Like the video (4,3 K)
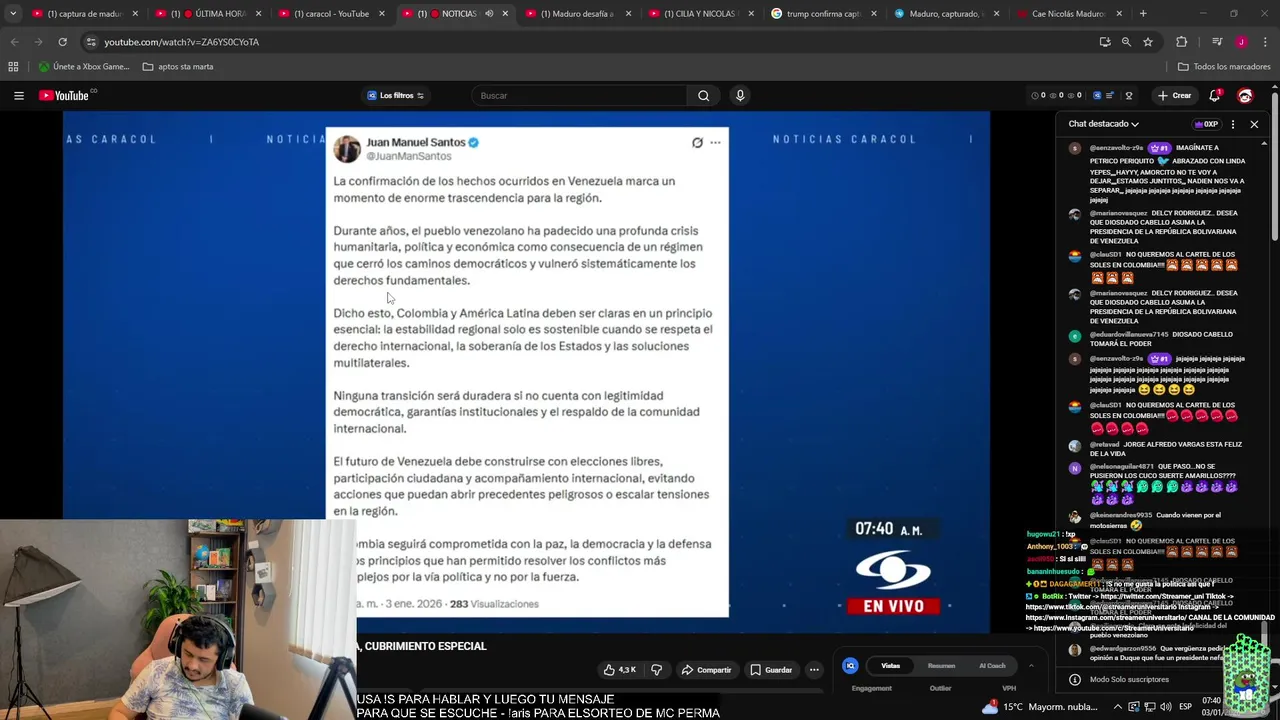The image size is (1280, 720). point(620,670)
